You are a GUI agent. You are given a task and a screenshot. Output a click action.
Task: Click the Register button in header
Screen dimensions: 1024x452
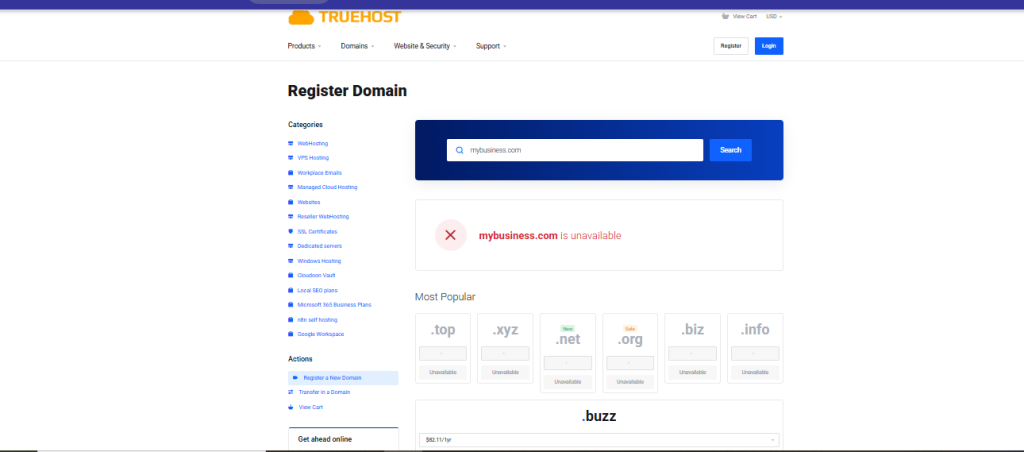click(731, 46)
